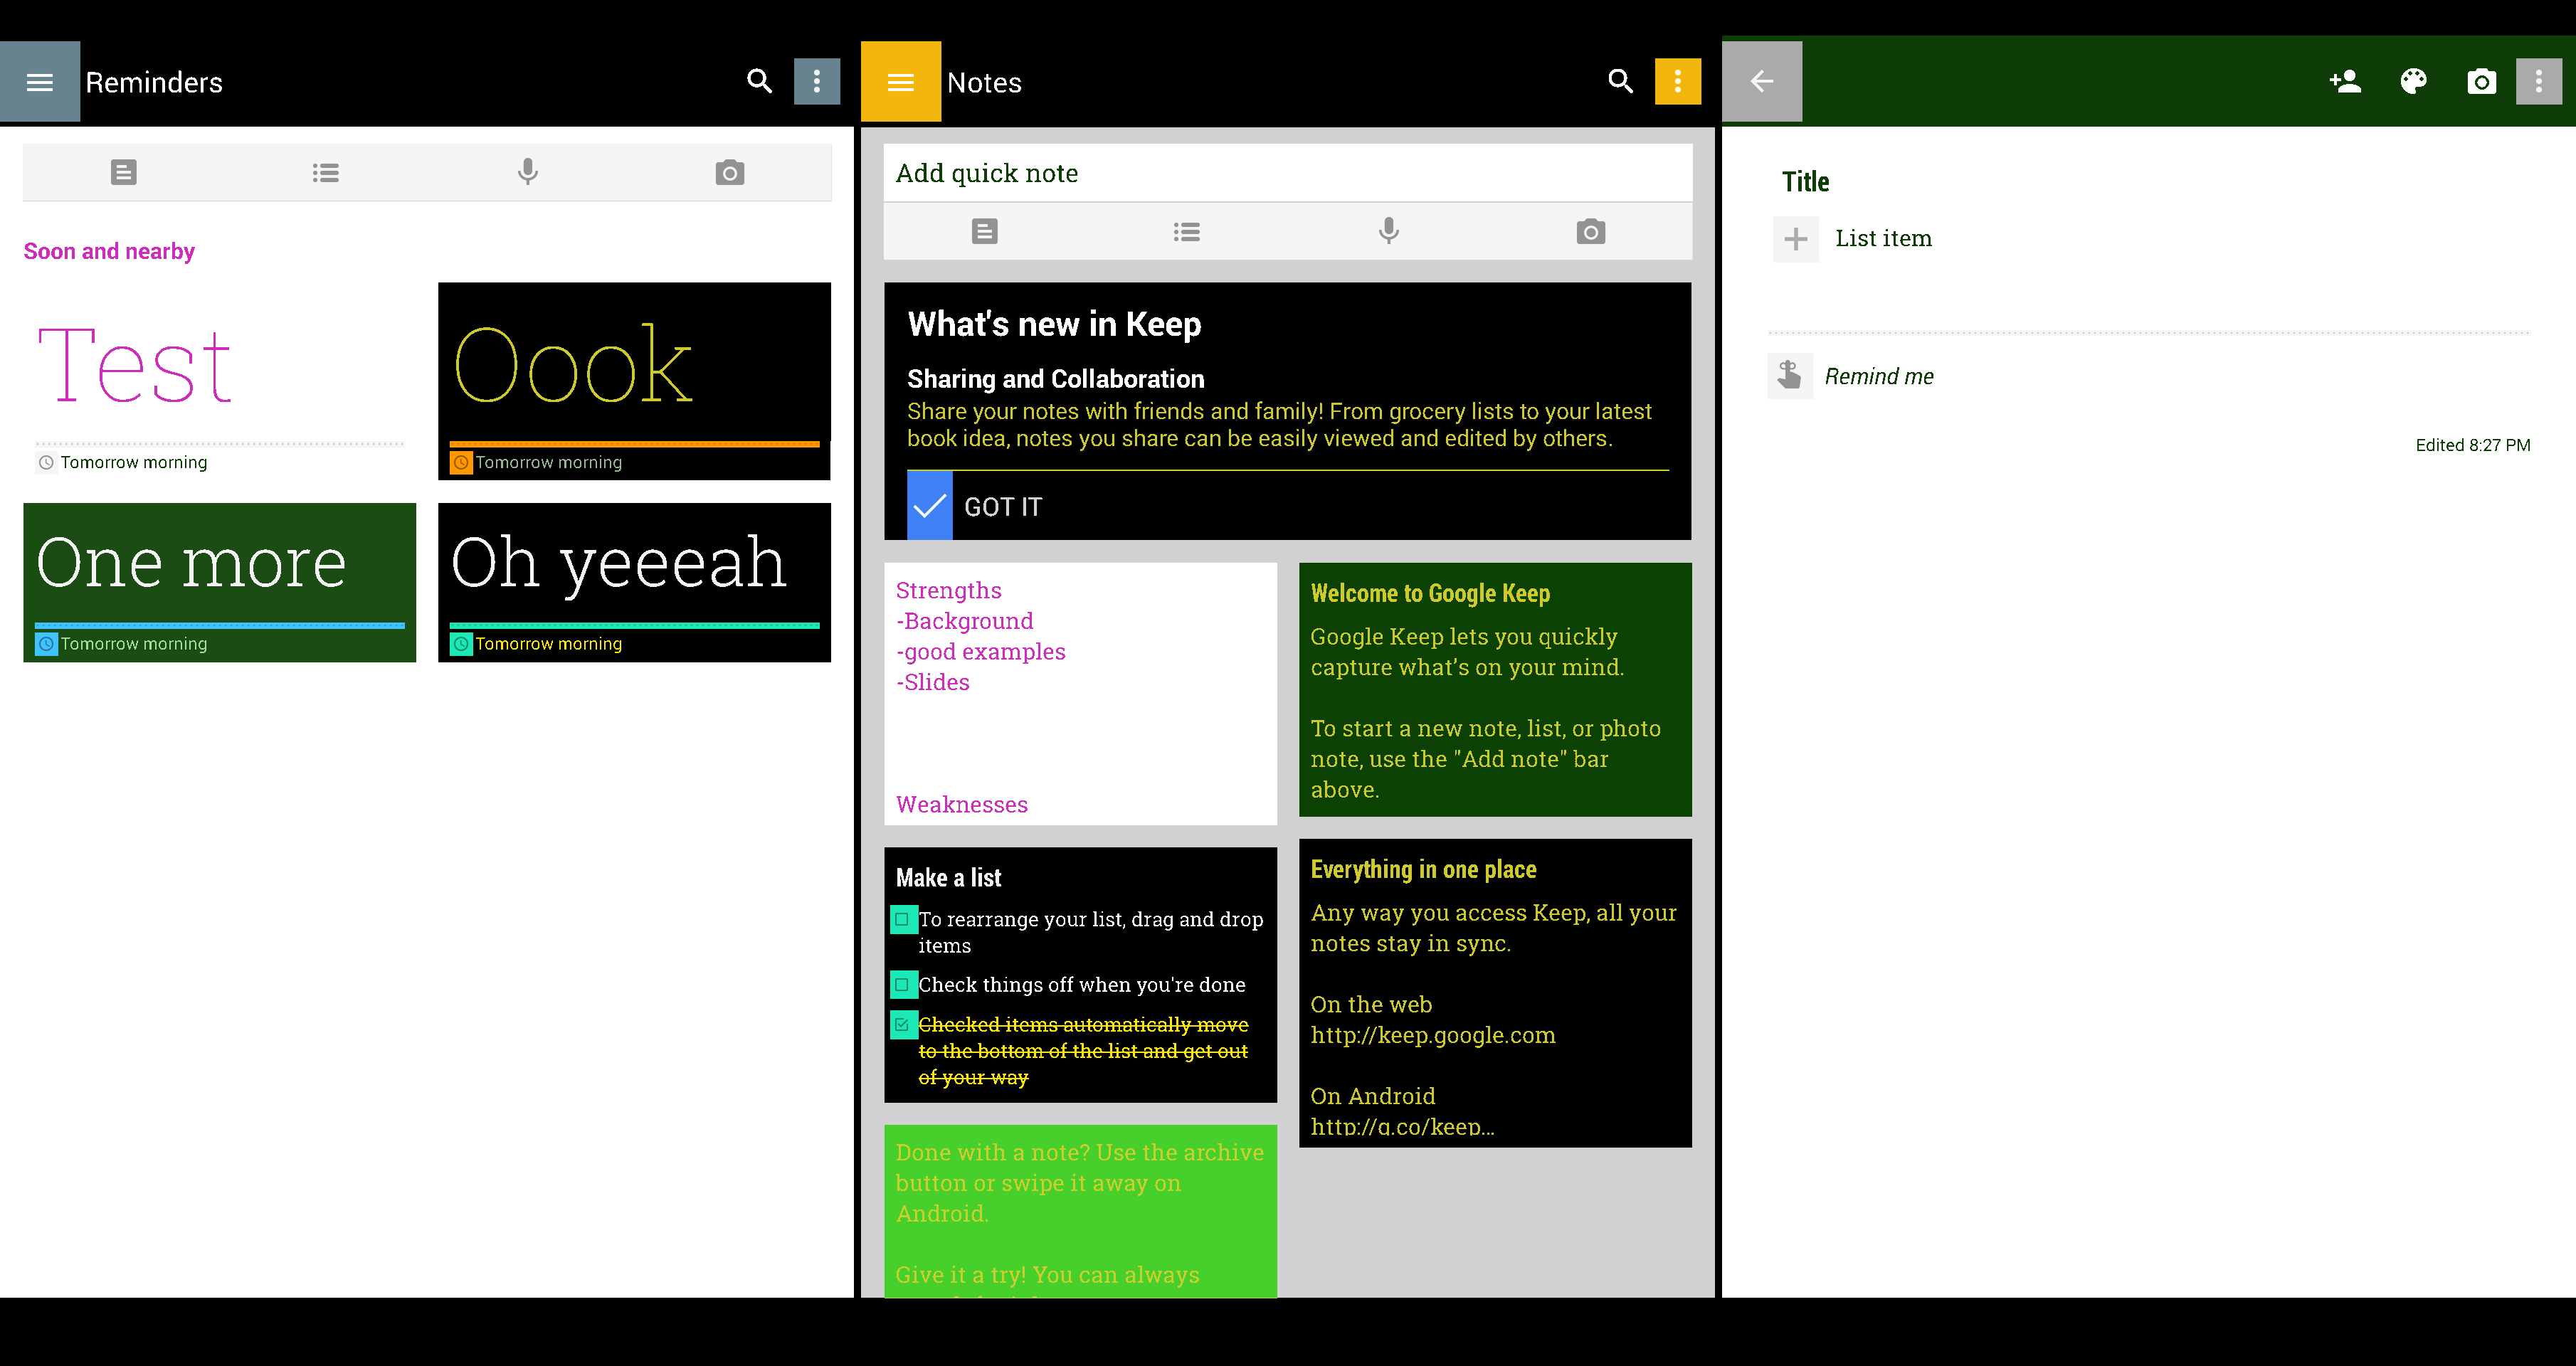Search notes with magnifier icon in Notes
This screenshot has width=2576, height=1366.
pyautogui.click(x=1621, y=82)
